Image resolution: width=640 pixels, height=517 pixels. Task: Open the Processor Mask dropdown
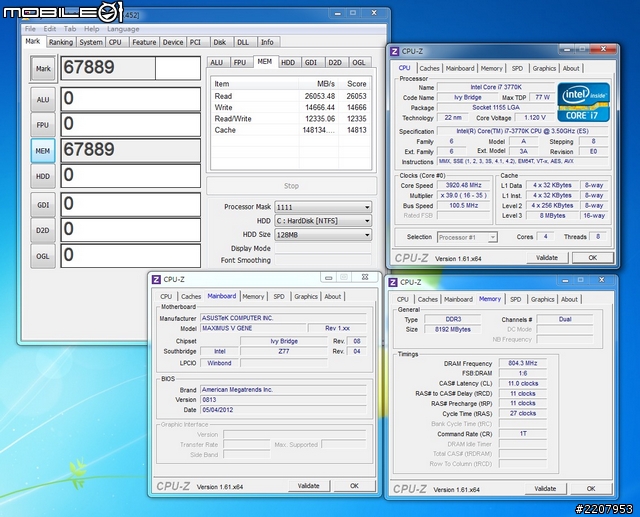point(323,207)
